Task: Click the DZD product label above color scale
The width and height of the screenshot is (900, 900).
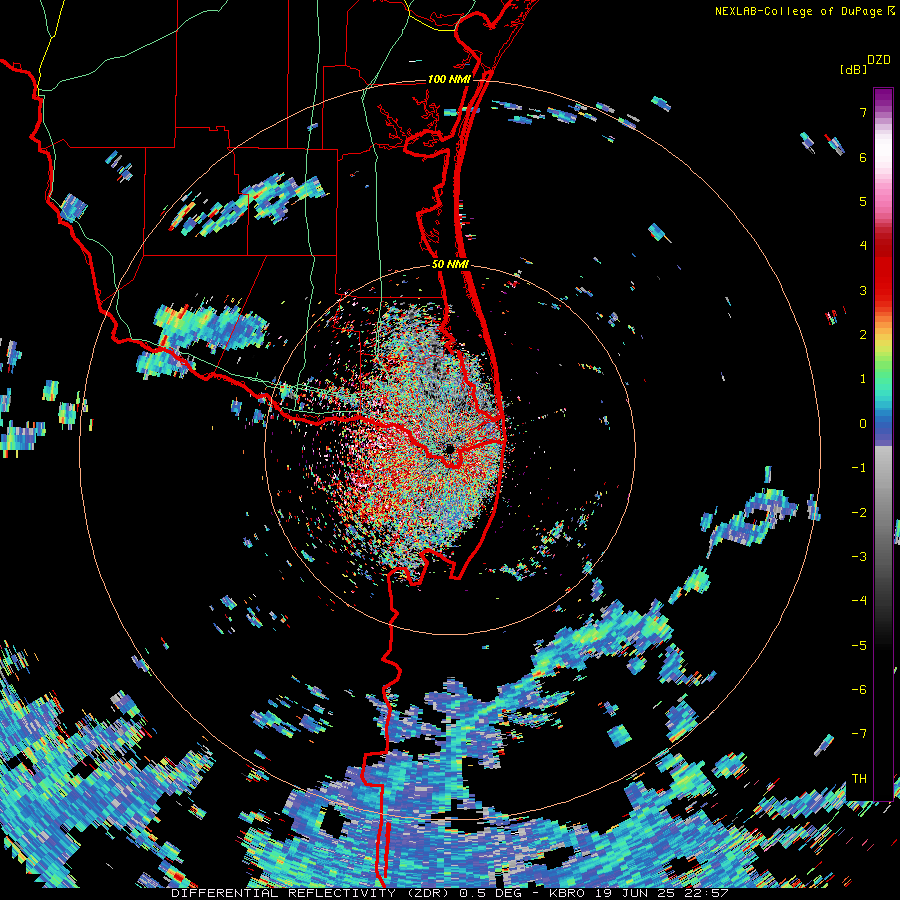Action: [x=879, y=60]
